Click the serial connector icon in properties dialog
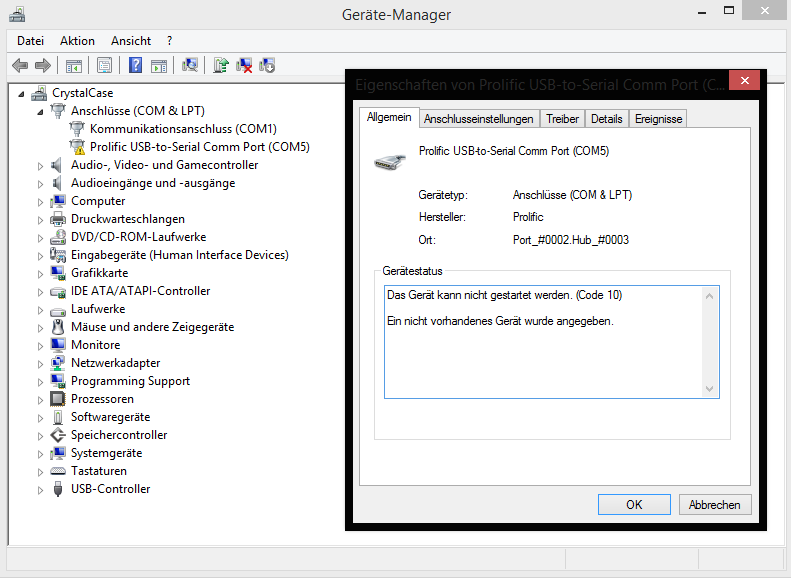The width and height of the screenshot is (791, 578). coord(389,161)
